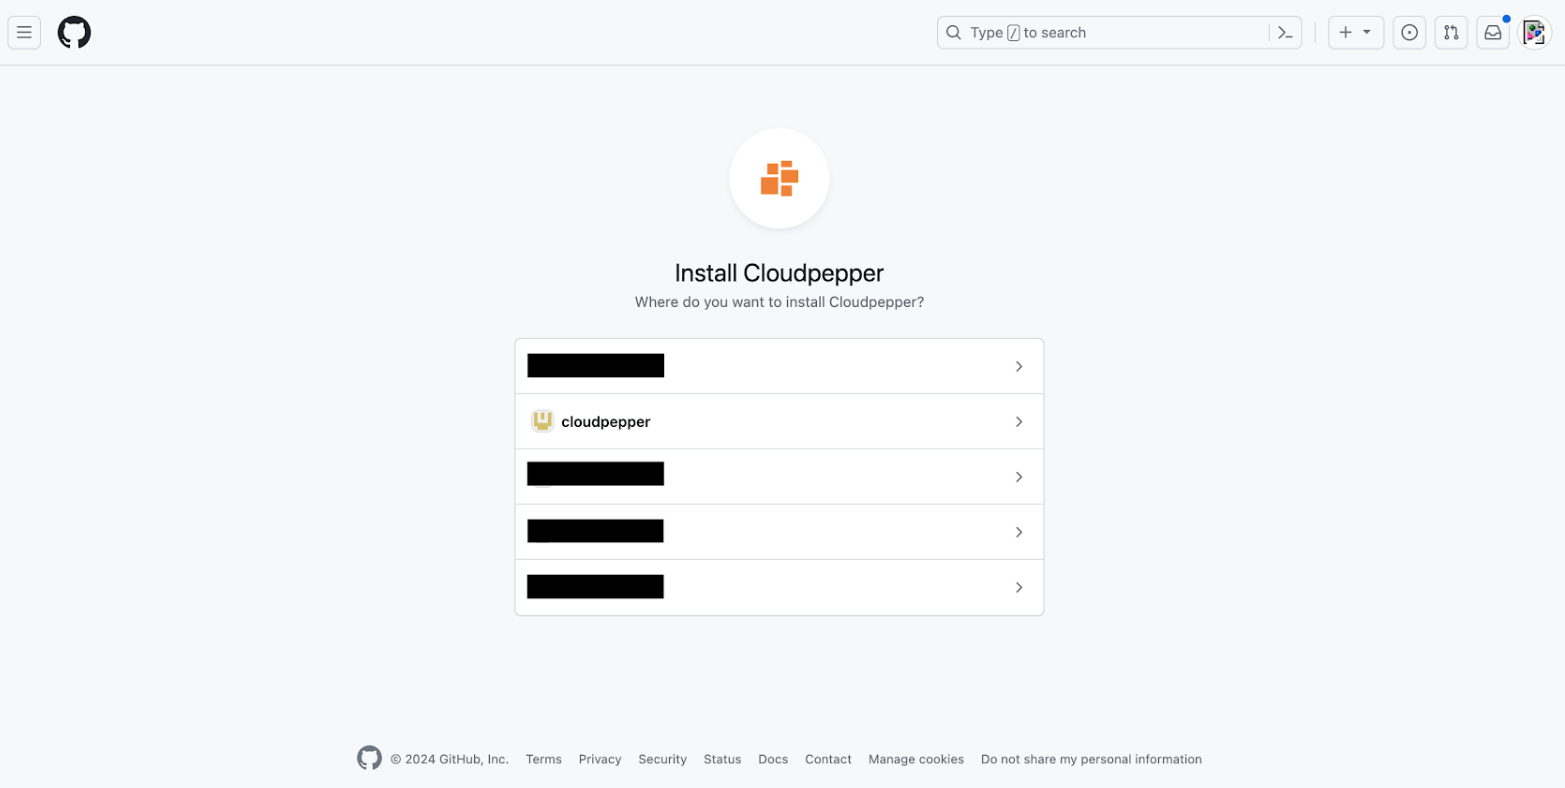Image resolution: width=1565 pixels, height=788 pixels.
Task: Open the GitHub Docs link
Action: click(772, 759)
